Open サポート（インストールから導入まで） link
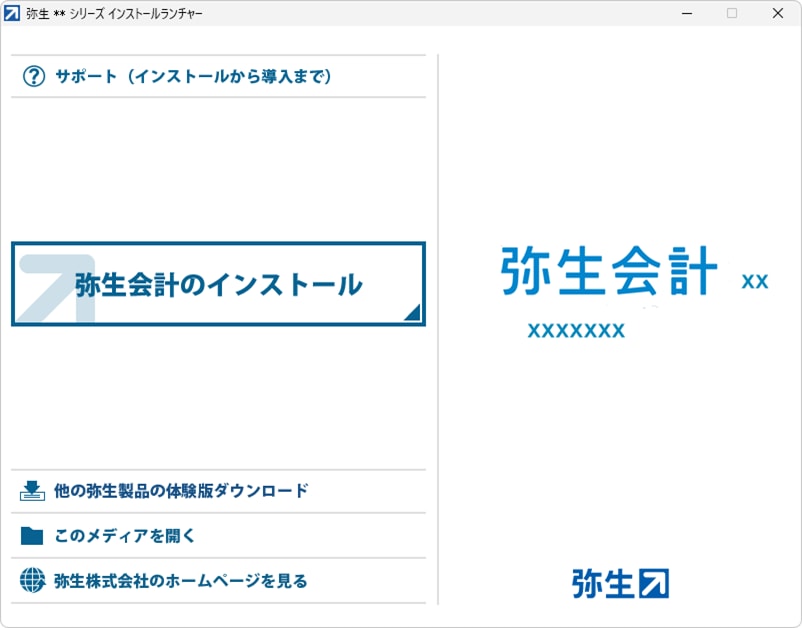The image size is (802, 628). click(x=193, y=76)
